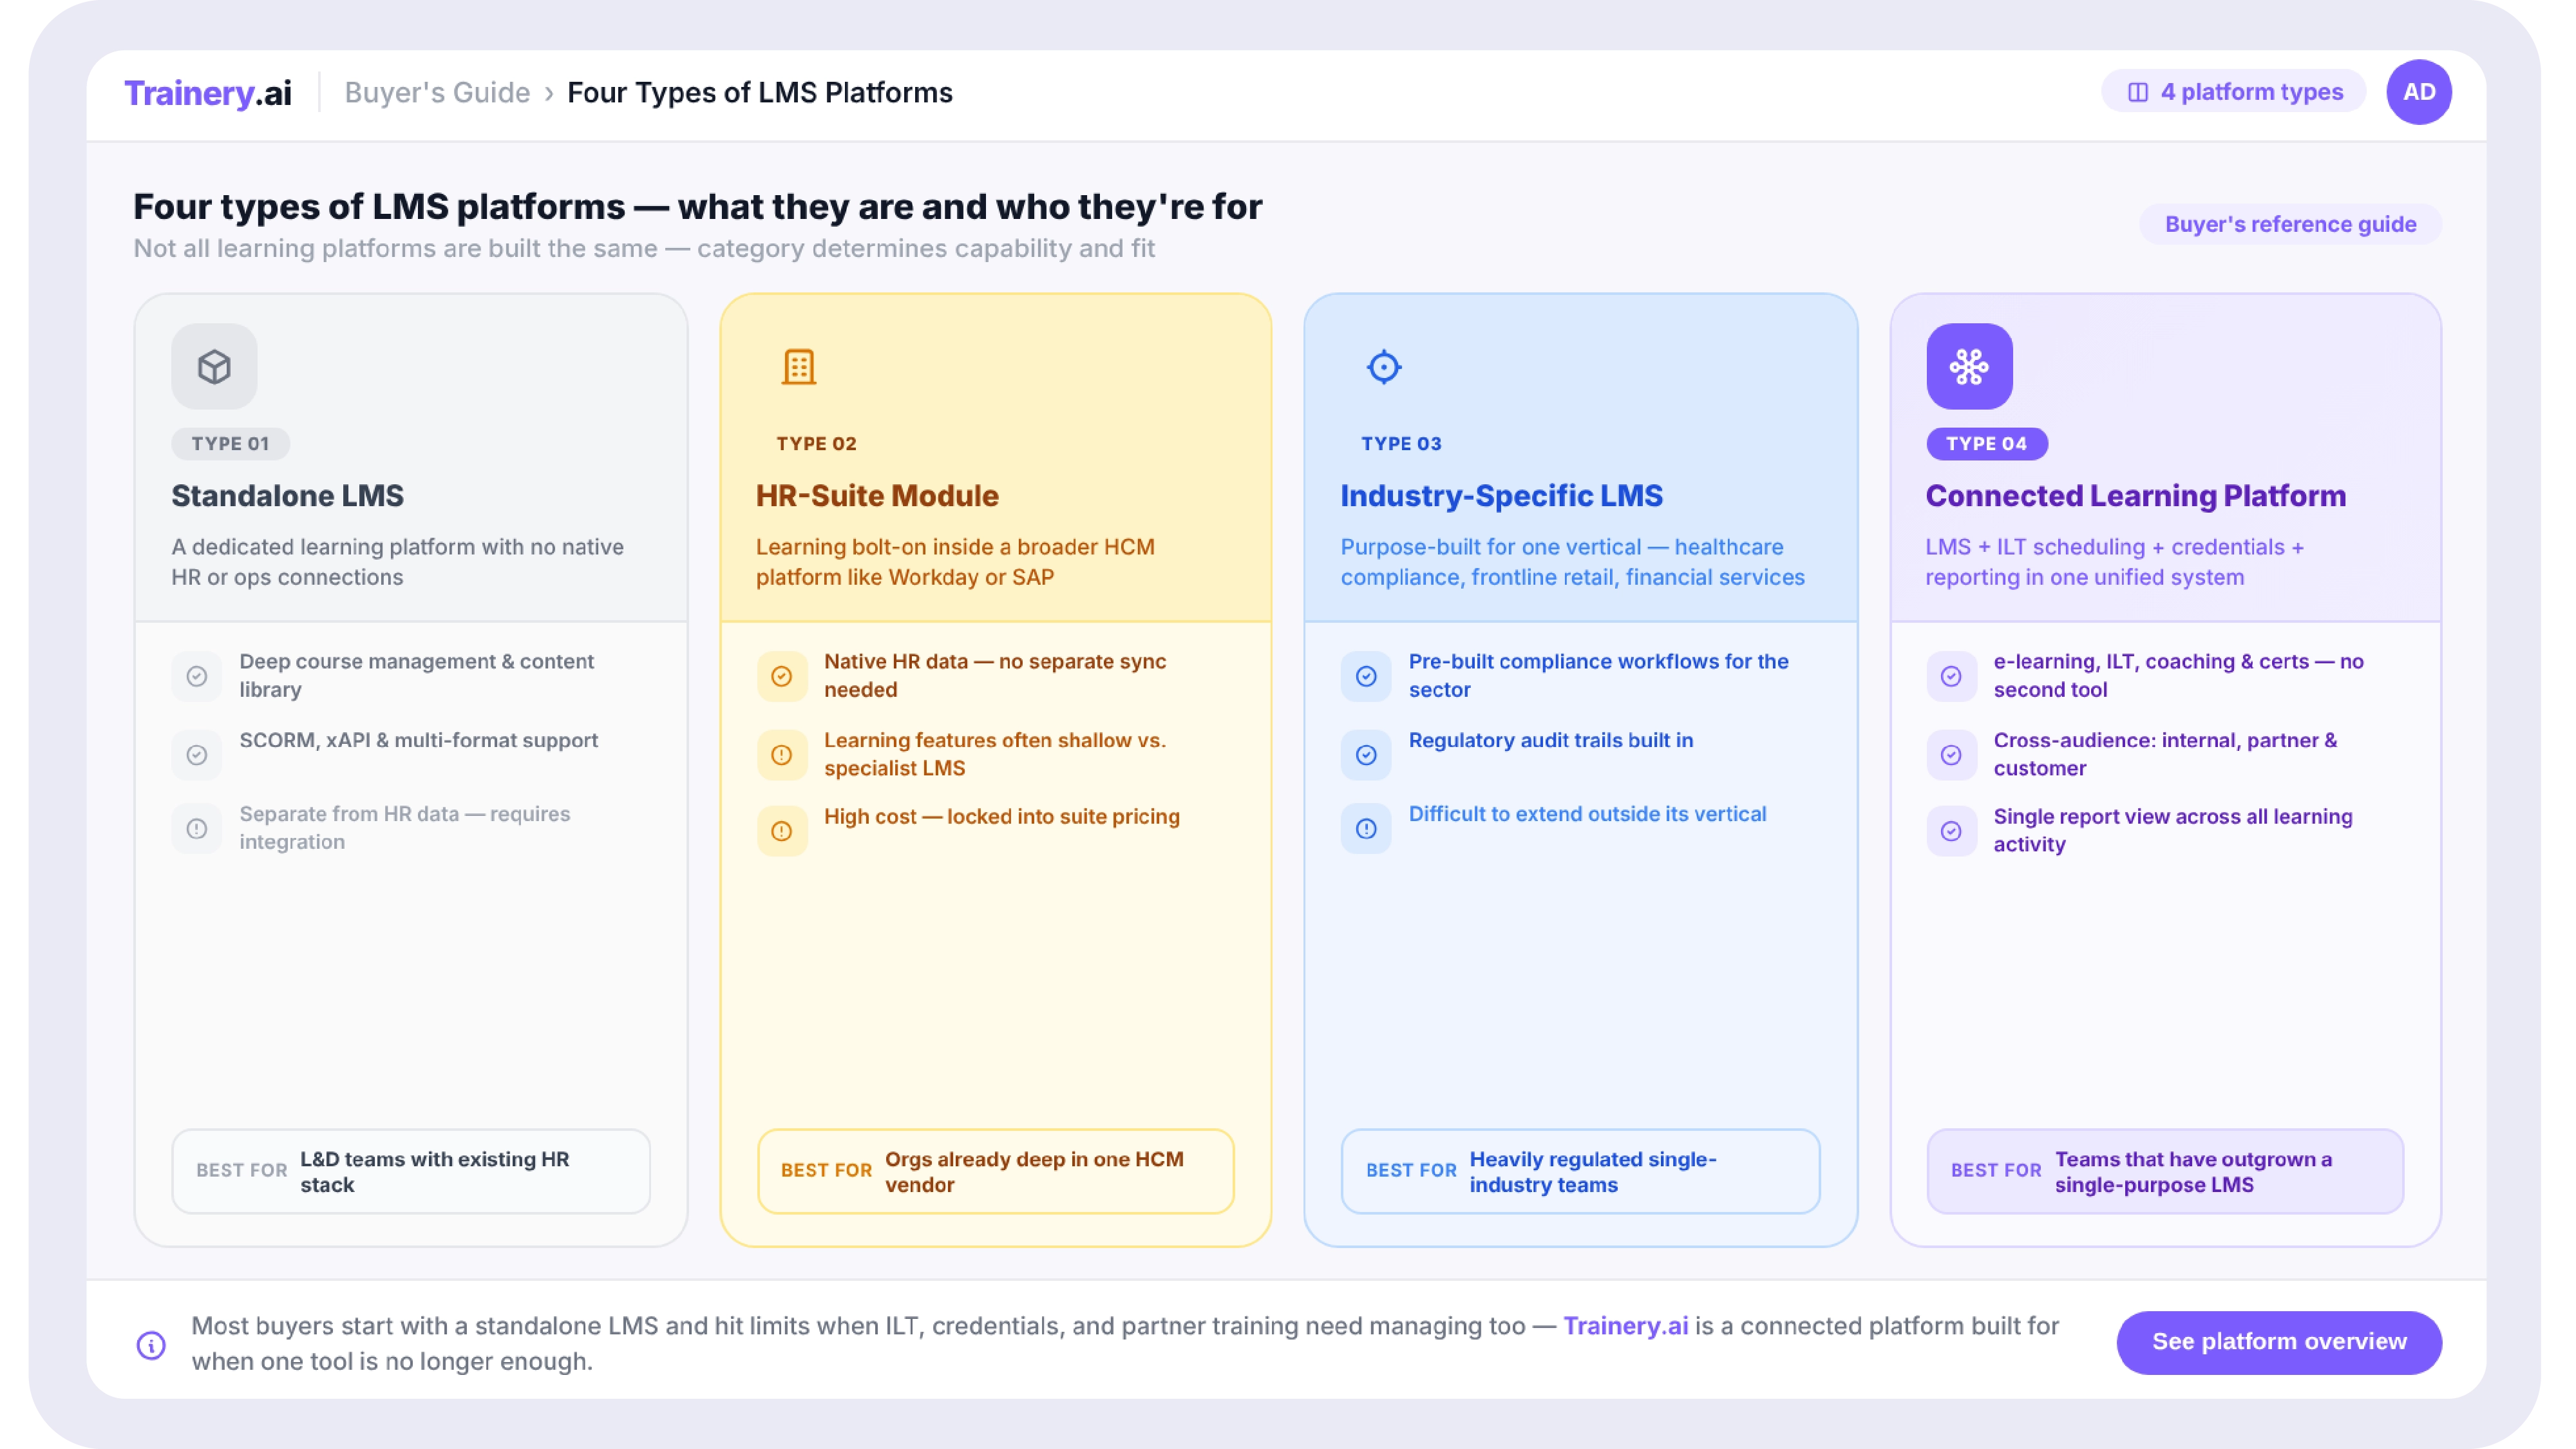Click the Four Types of LMS Platforms breadcrumb
The width and height of the screenshot is (2576, 1449).
coord(760,92)
